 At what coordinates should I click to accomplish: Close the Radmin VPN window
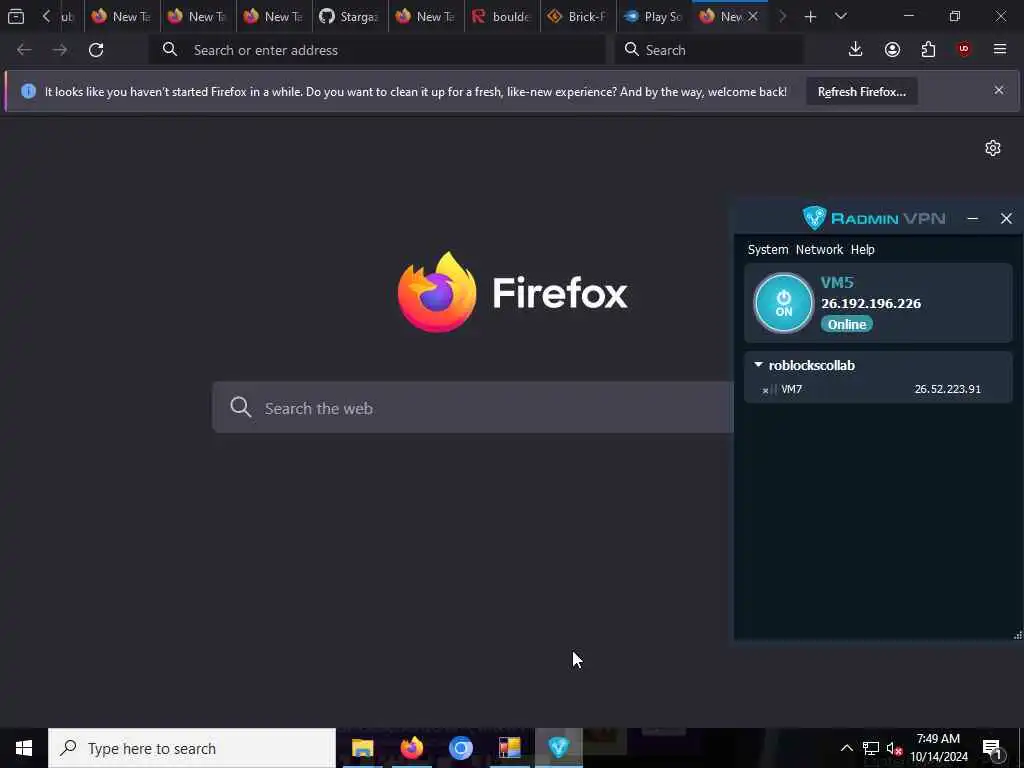pyautogui.click(x=1006, y=219)
